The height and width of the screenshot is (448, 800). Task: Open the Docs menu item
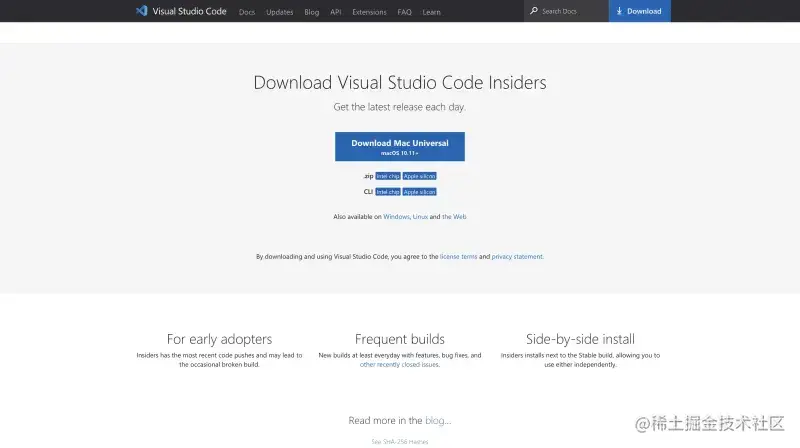pyautogui.click(x=247, y=12)
